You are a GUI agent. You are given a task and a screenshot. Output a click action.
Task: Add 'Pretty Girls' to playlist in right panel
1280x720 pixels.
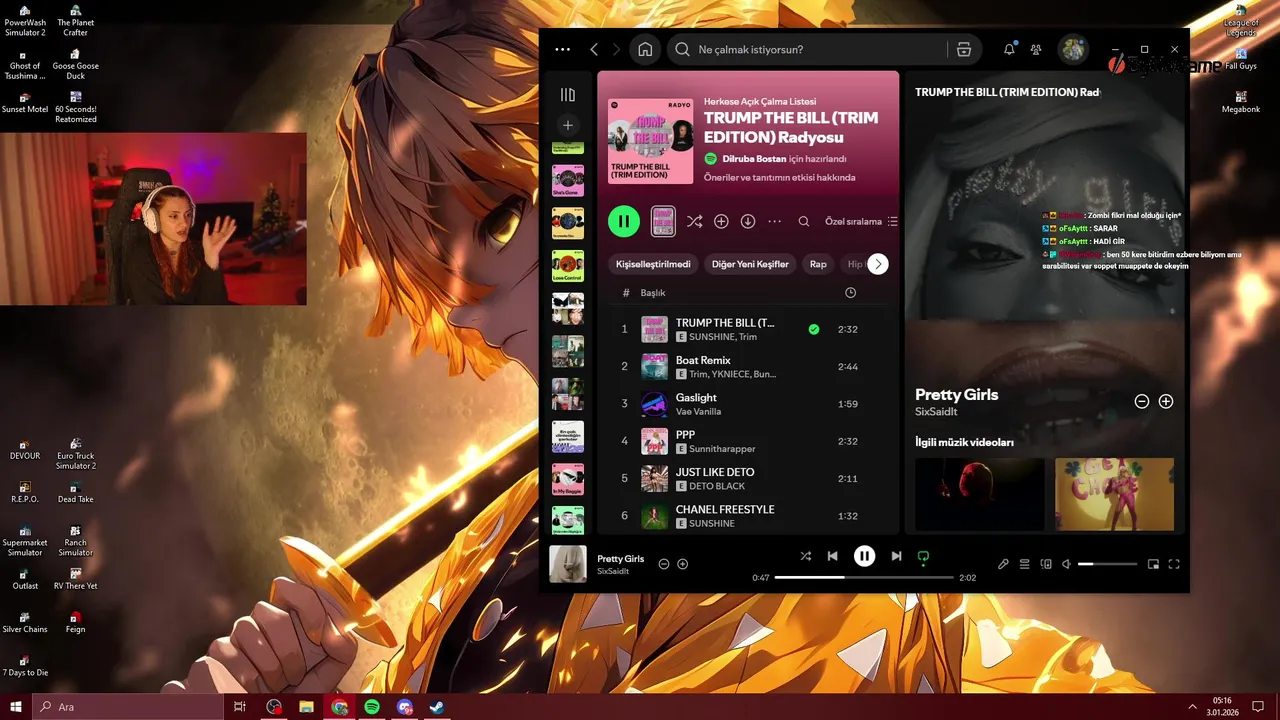(1166, 401)
